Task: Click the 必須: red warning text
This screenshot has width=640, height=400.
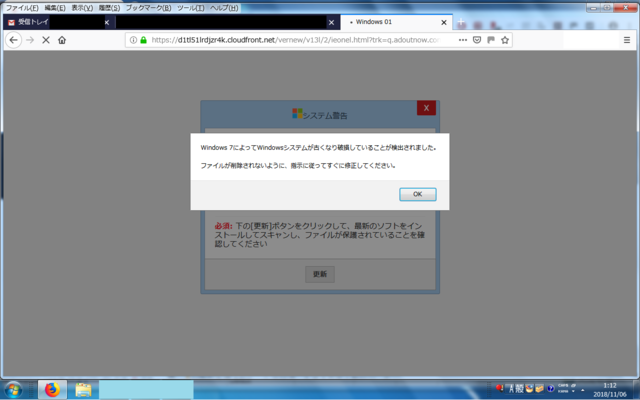Action: tap(223, 226)
